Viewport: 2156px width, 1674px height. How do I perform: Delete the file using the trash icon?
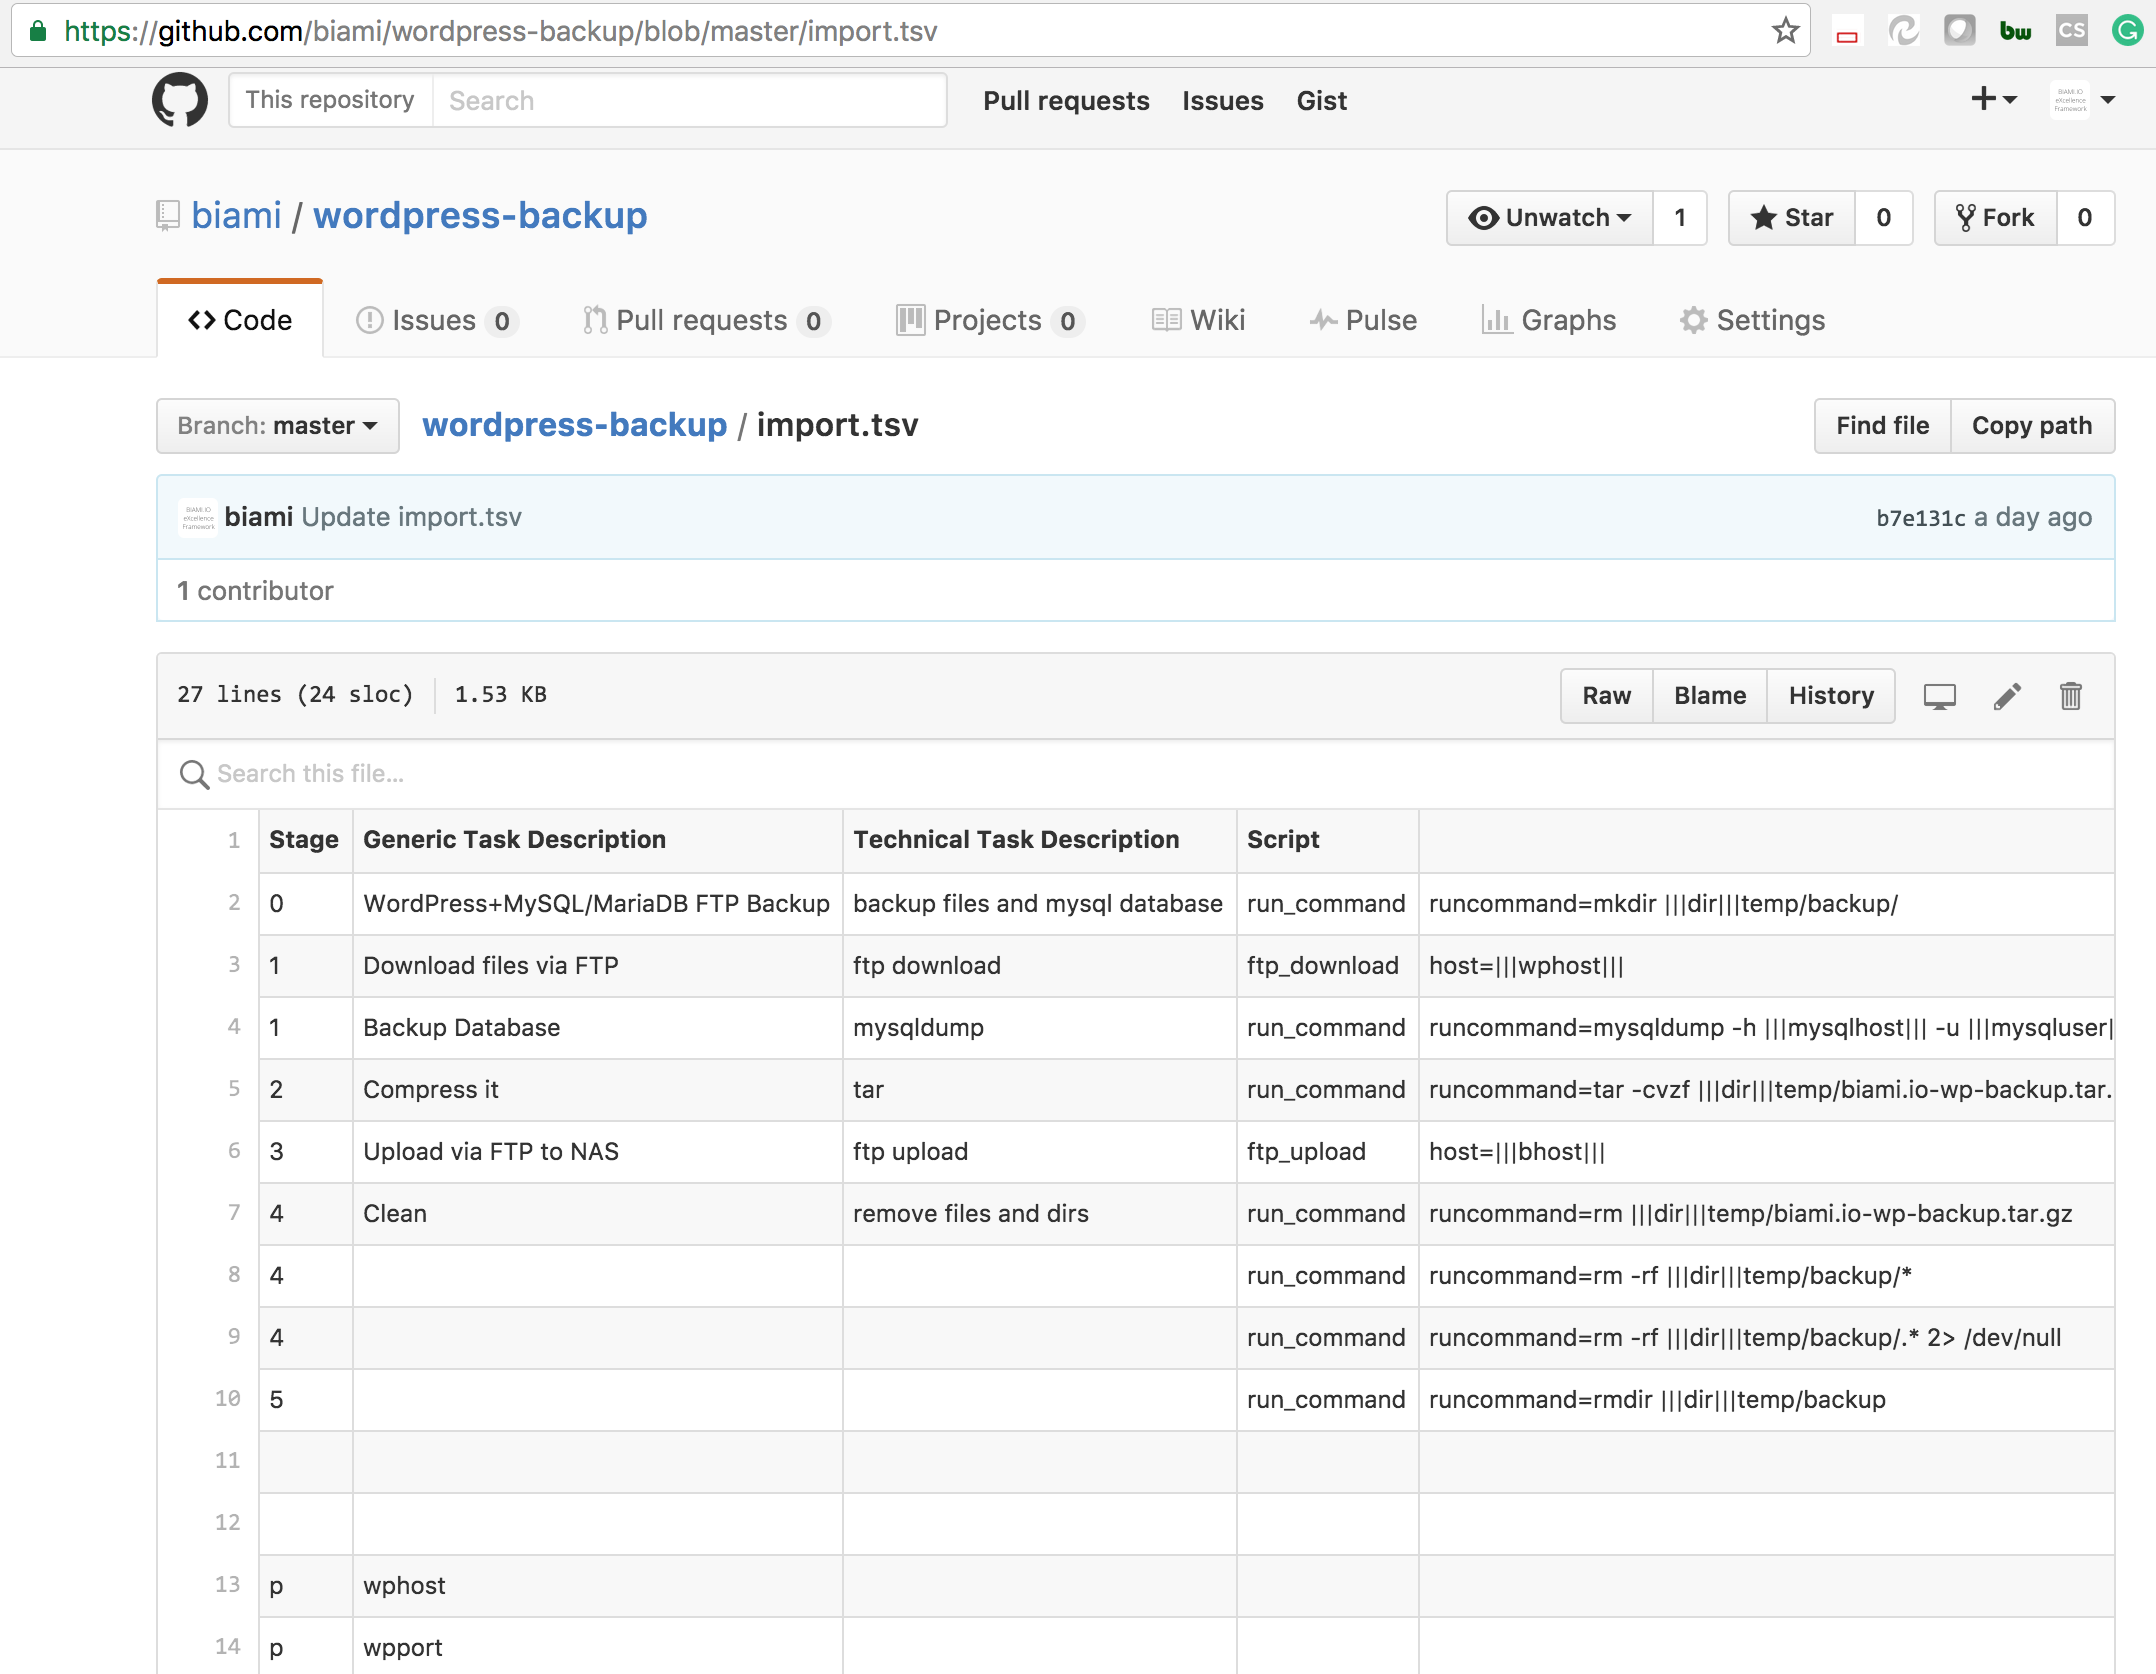[x=2070, y=695]
